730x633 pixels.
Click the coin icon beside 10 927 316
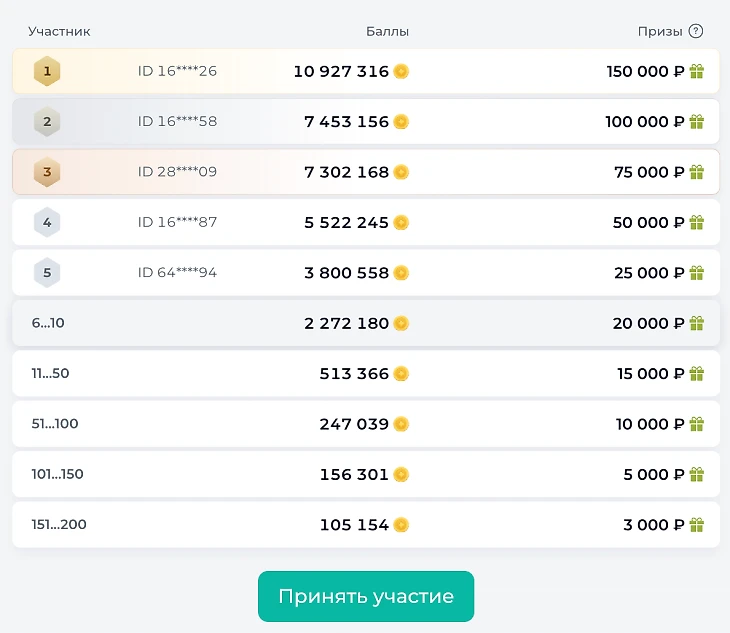click(x=401, y=71)
